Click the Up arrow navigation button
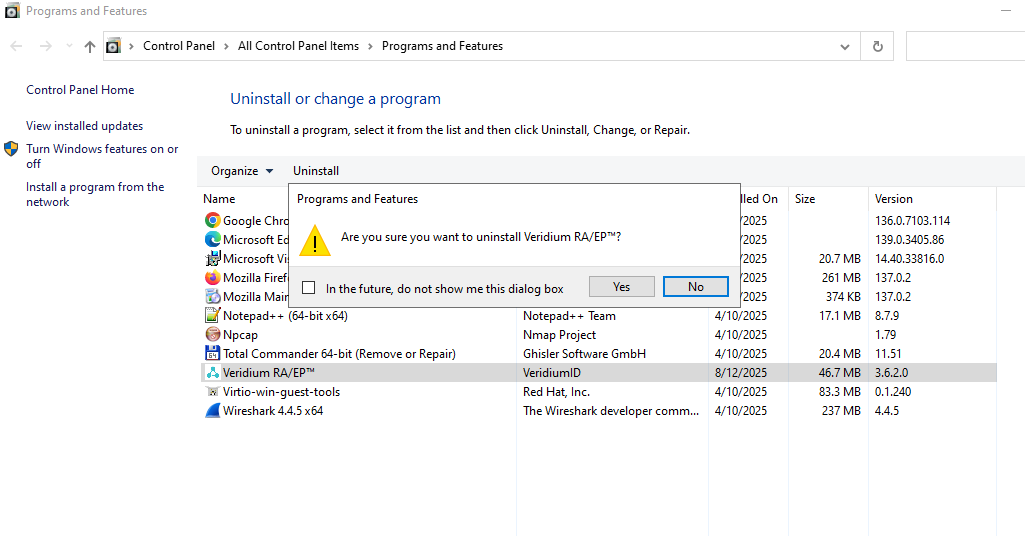 click(90, 46)
